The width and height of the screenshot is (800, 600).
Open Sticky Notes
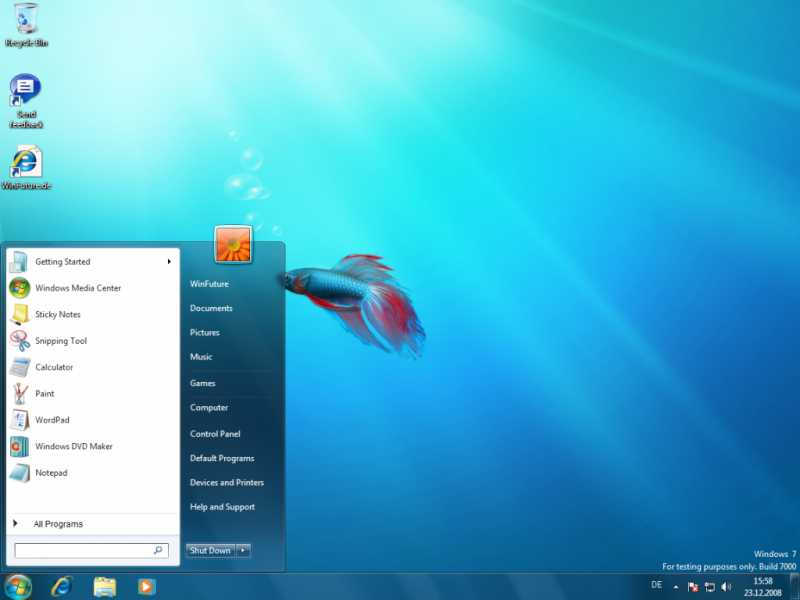pos(55,314)
